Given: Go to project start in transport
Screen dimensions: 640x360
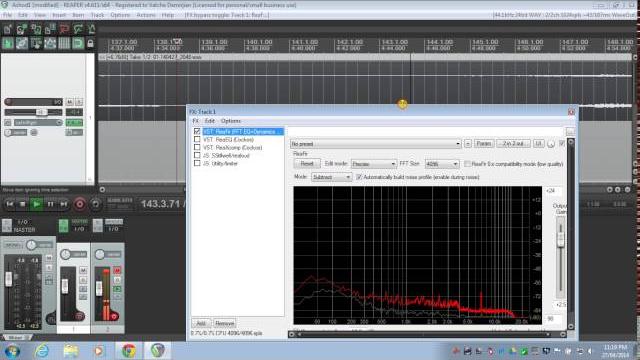Looking at the screenshot, I should click(10, 204).
